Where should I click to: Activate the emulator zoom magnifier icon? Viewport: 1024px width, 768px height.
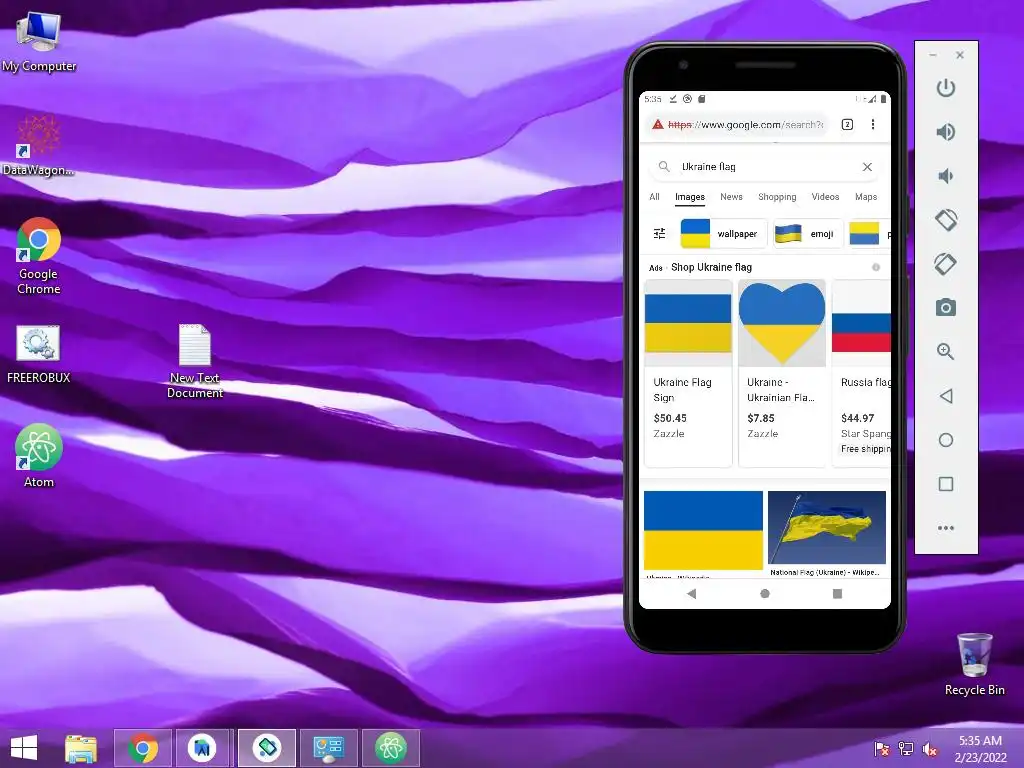pos(946,351)
